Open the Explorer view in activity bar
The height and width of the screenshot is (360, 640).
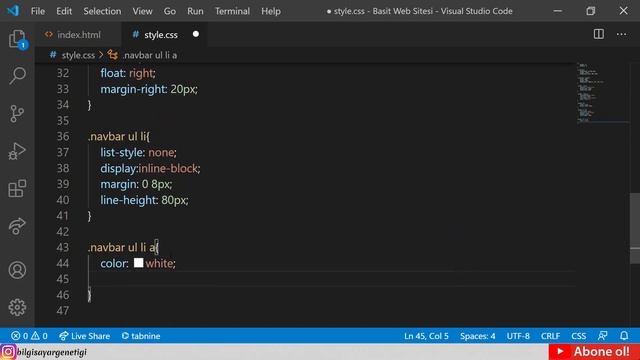(18, 40)
